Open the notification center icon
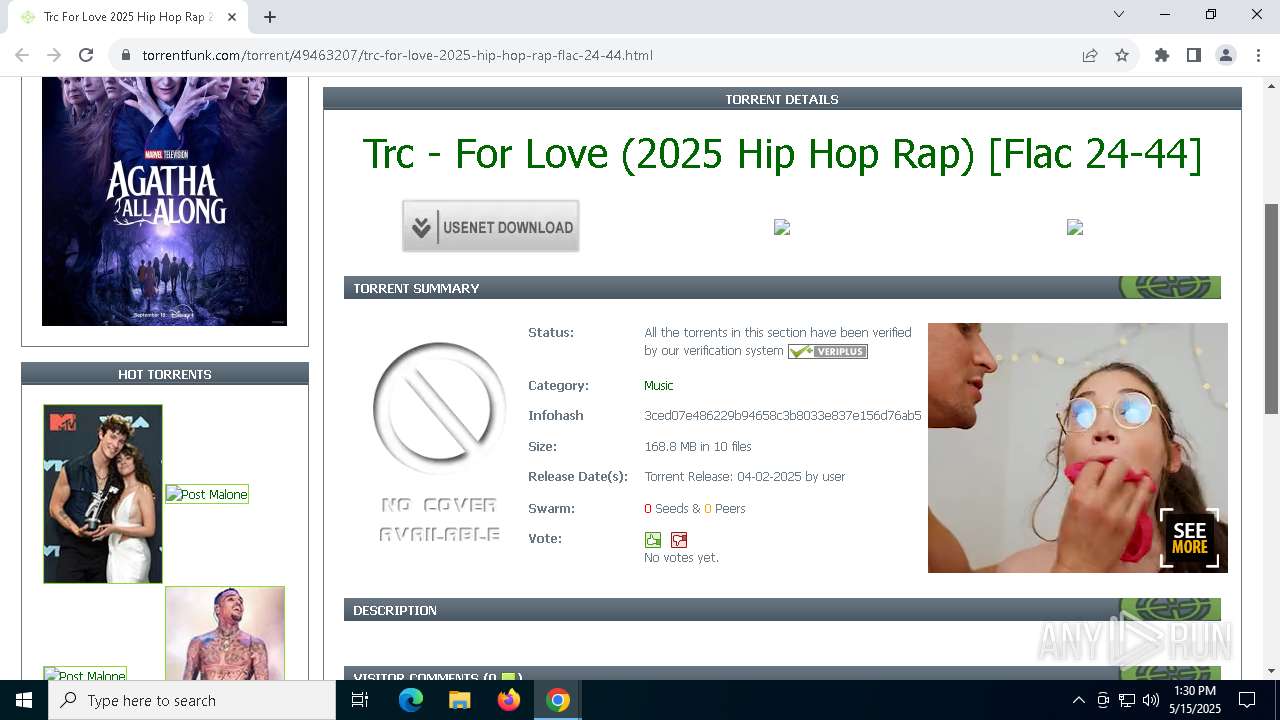Viewport: 1280px width, 720px height. pyautogui.click(x=1247, y=700)
